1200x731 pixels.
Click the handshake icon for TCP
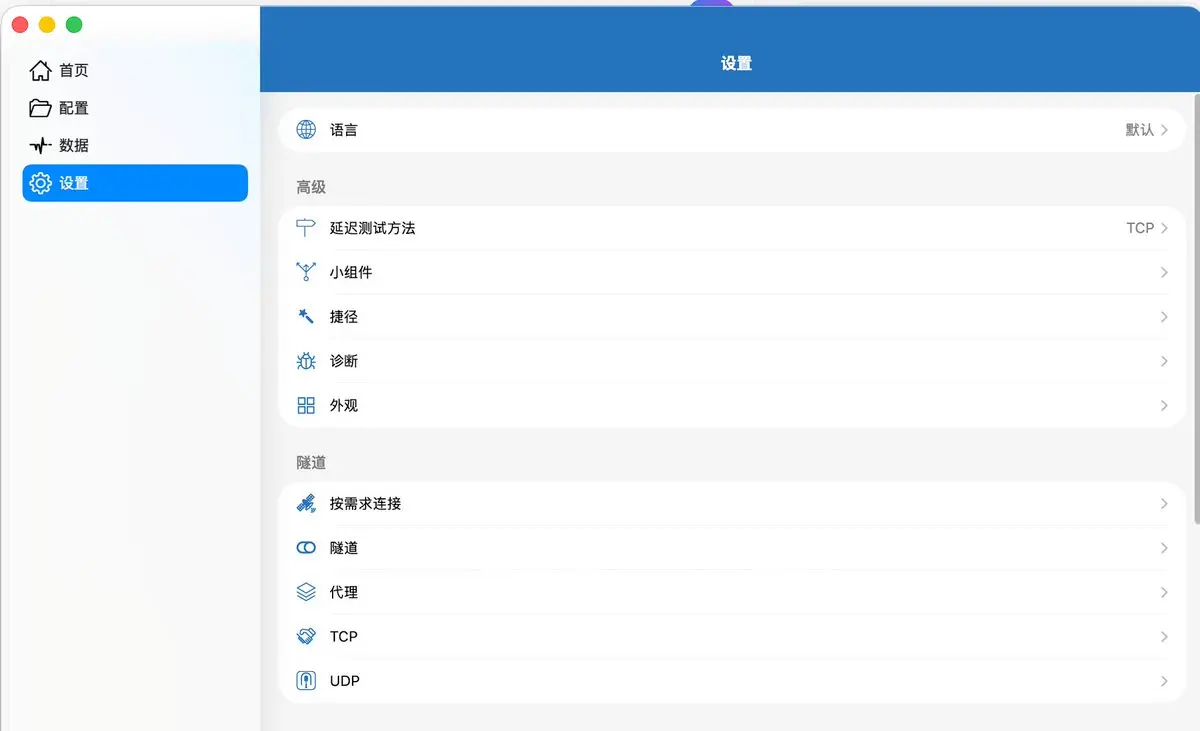[x=307, y=636]
